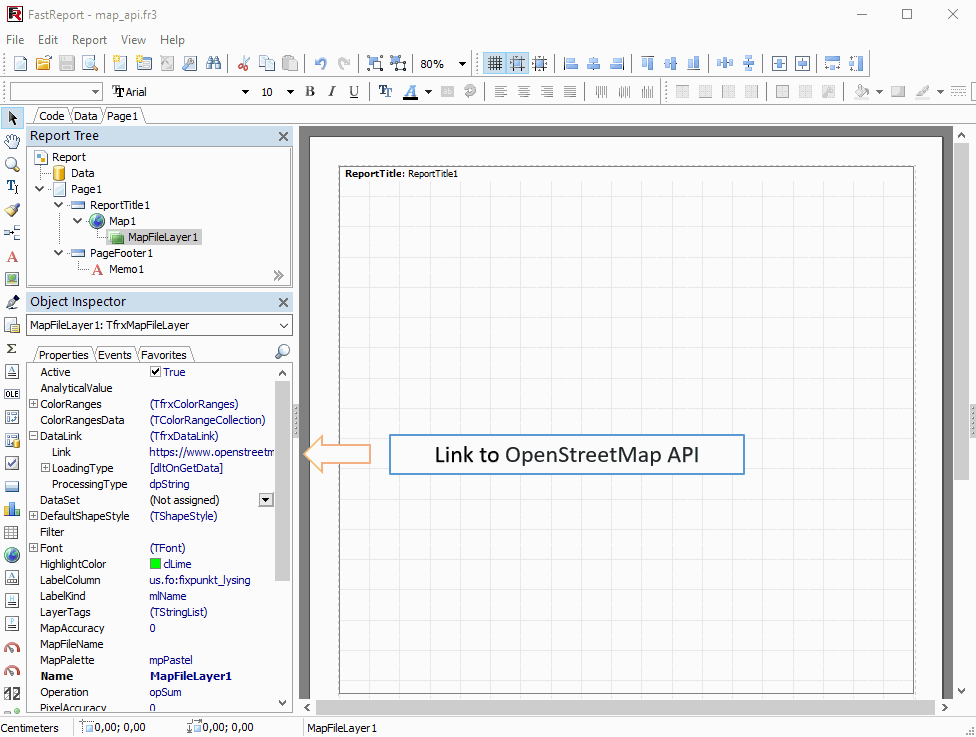The width and height of the screenshot is (976, 737).
Task: Undo the last action
Action: [x=321, y=63]
